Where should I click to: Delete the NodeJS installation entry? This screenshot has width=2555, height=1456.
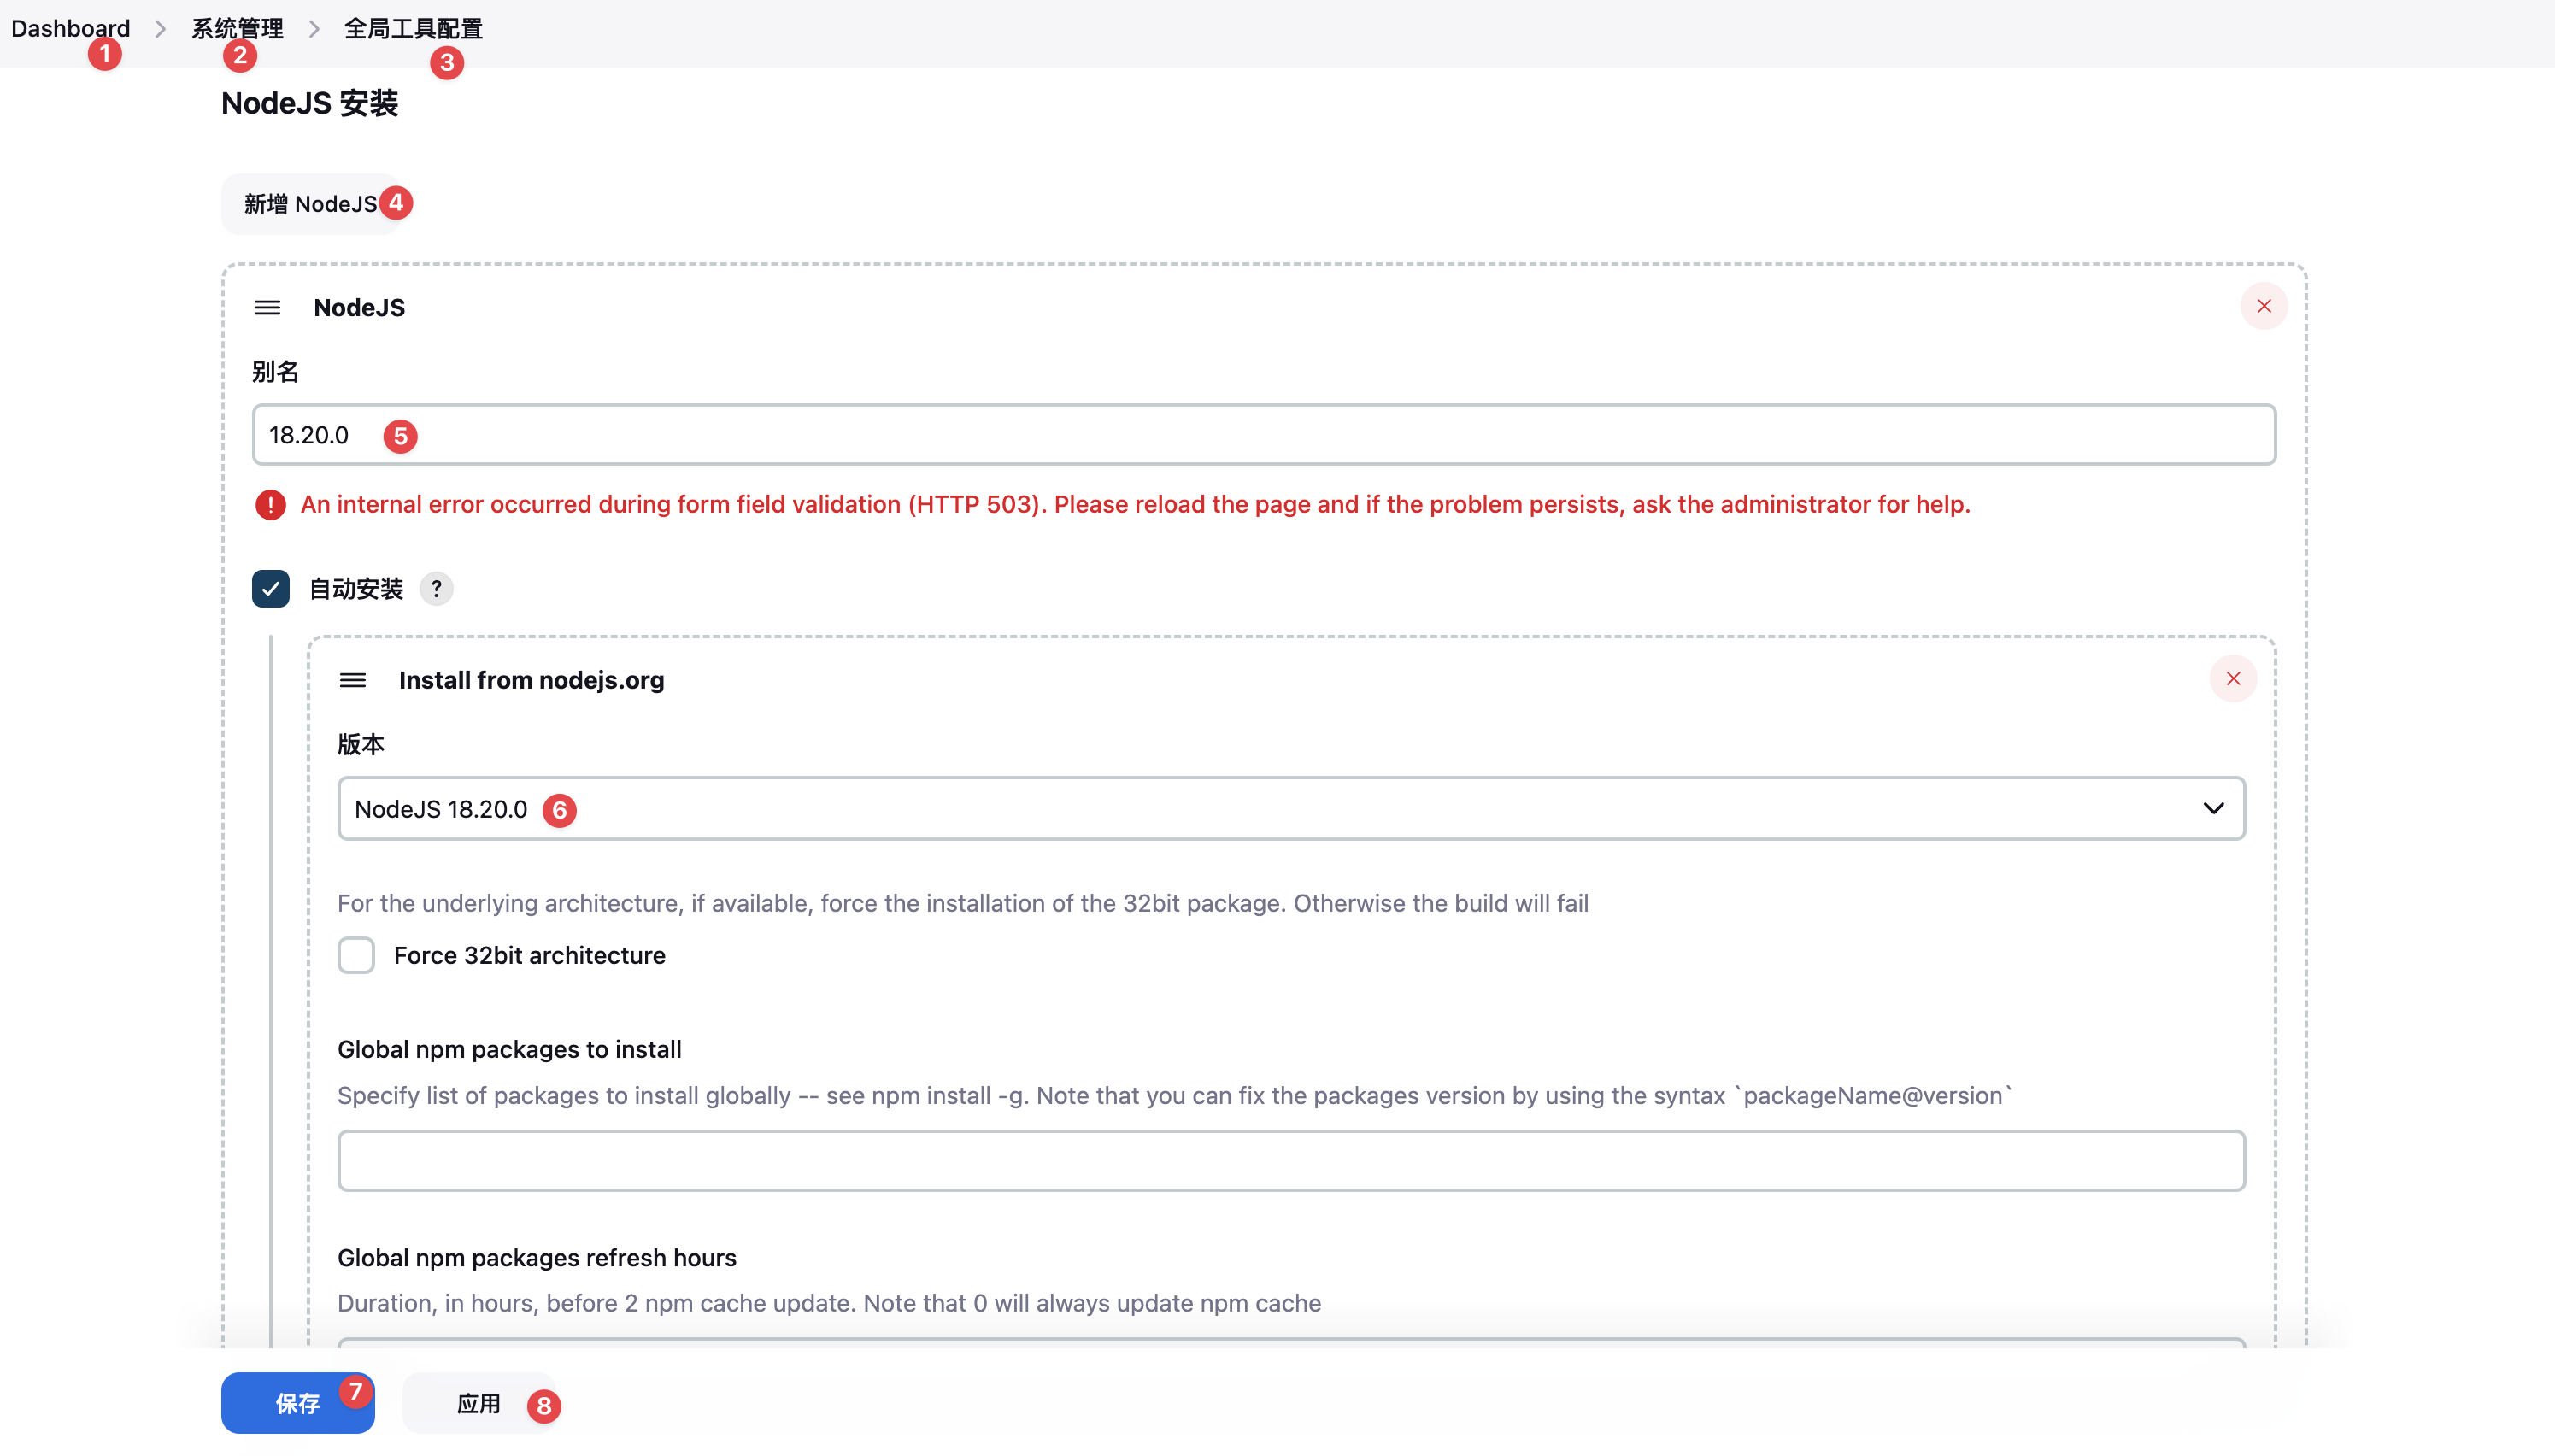(2264, 306)
